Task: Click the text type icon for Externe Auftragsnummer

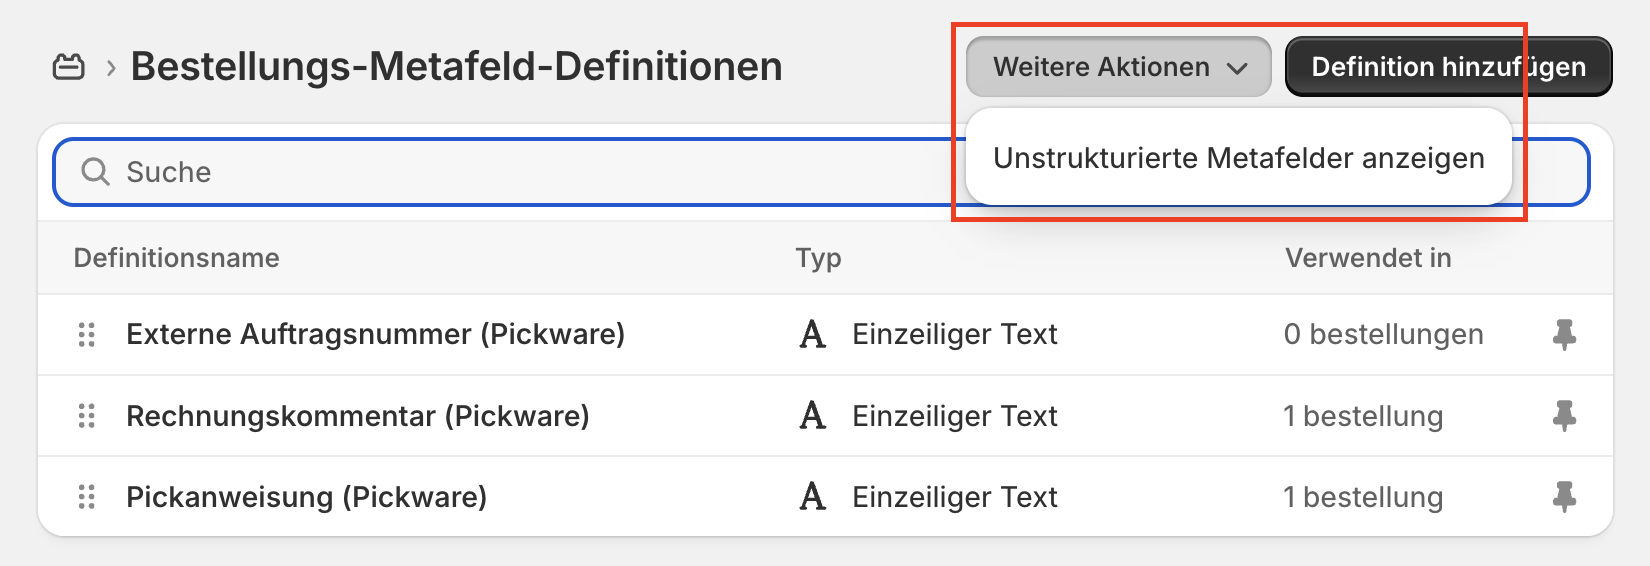Action: pyautogui.click(x=813, y=335)
